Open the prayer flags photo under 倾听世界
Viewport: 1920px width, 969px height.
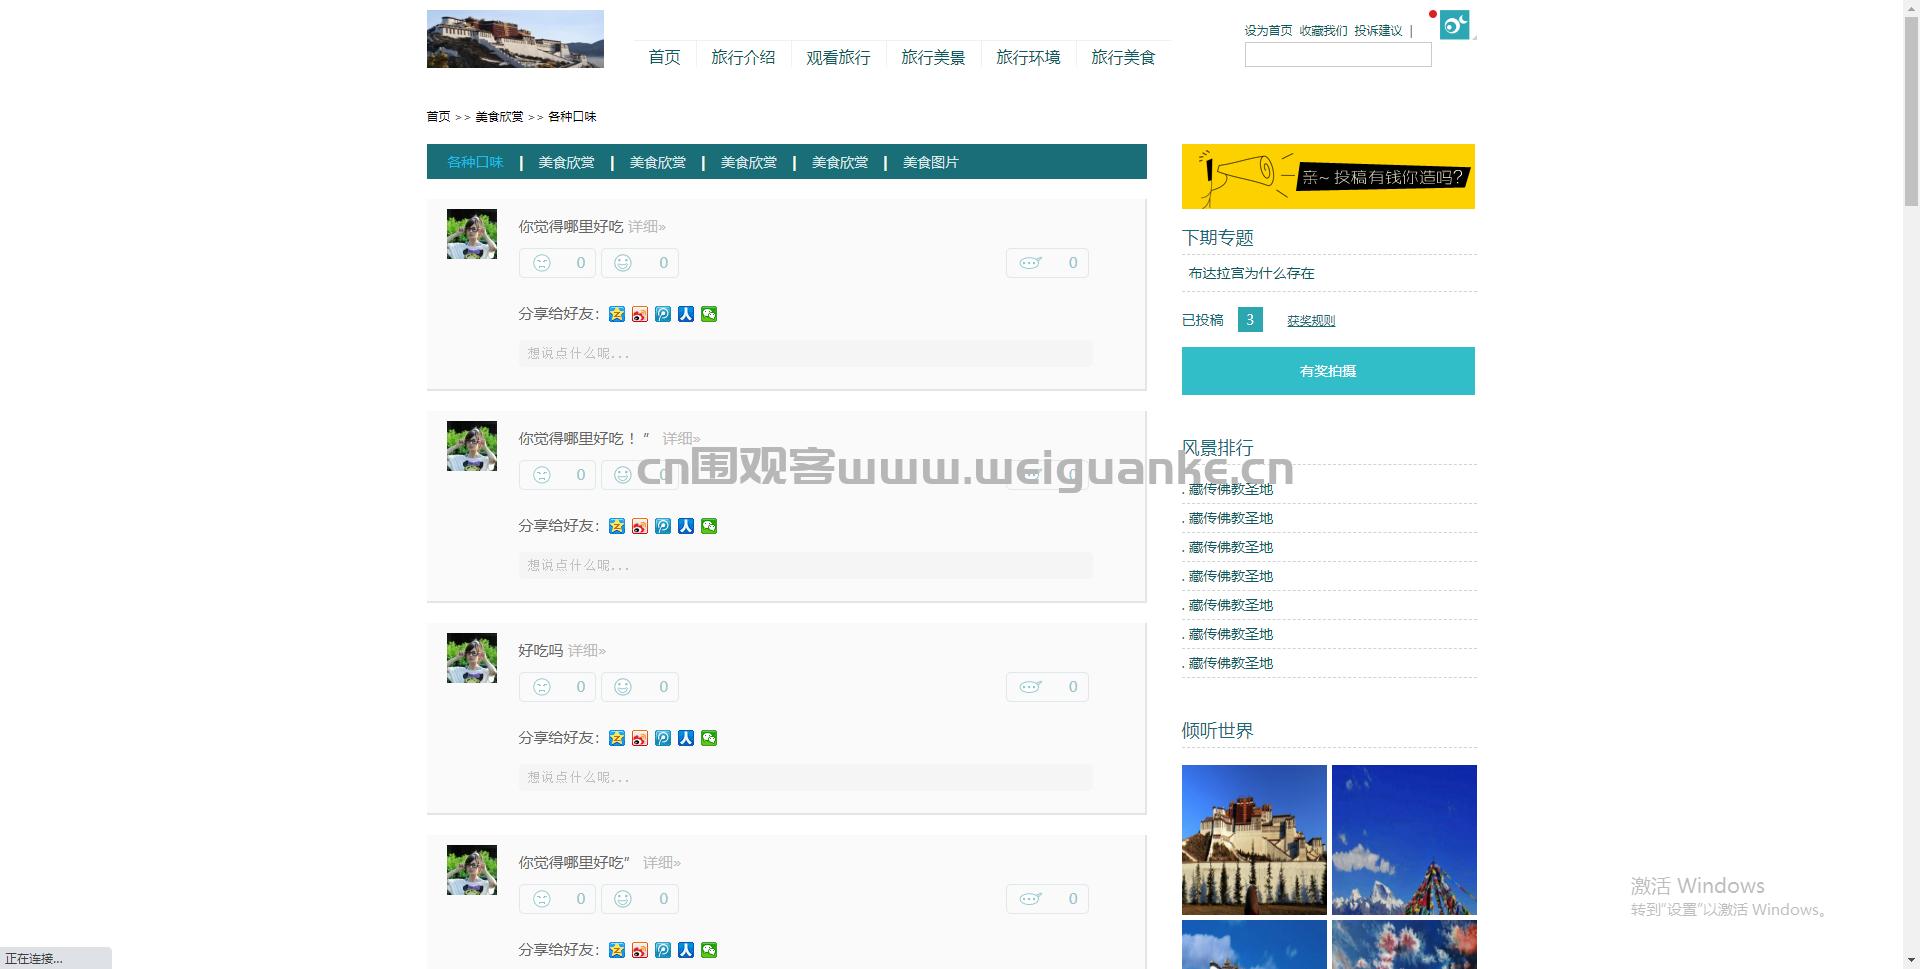pos(1404,839)
